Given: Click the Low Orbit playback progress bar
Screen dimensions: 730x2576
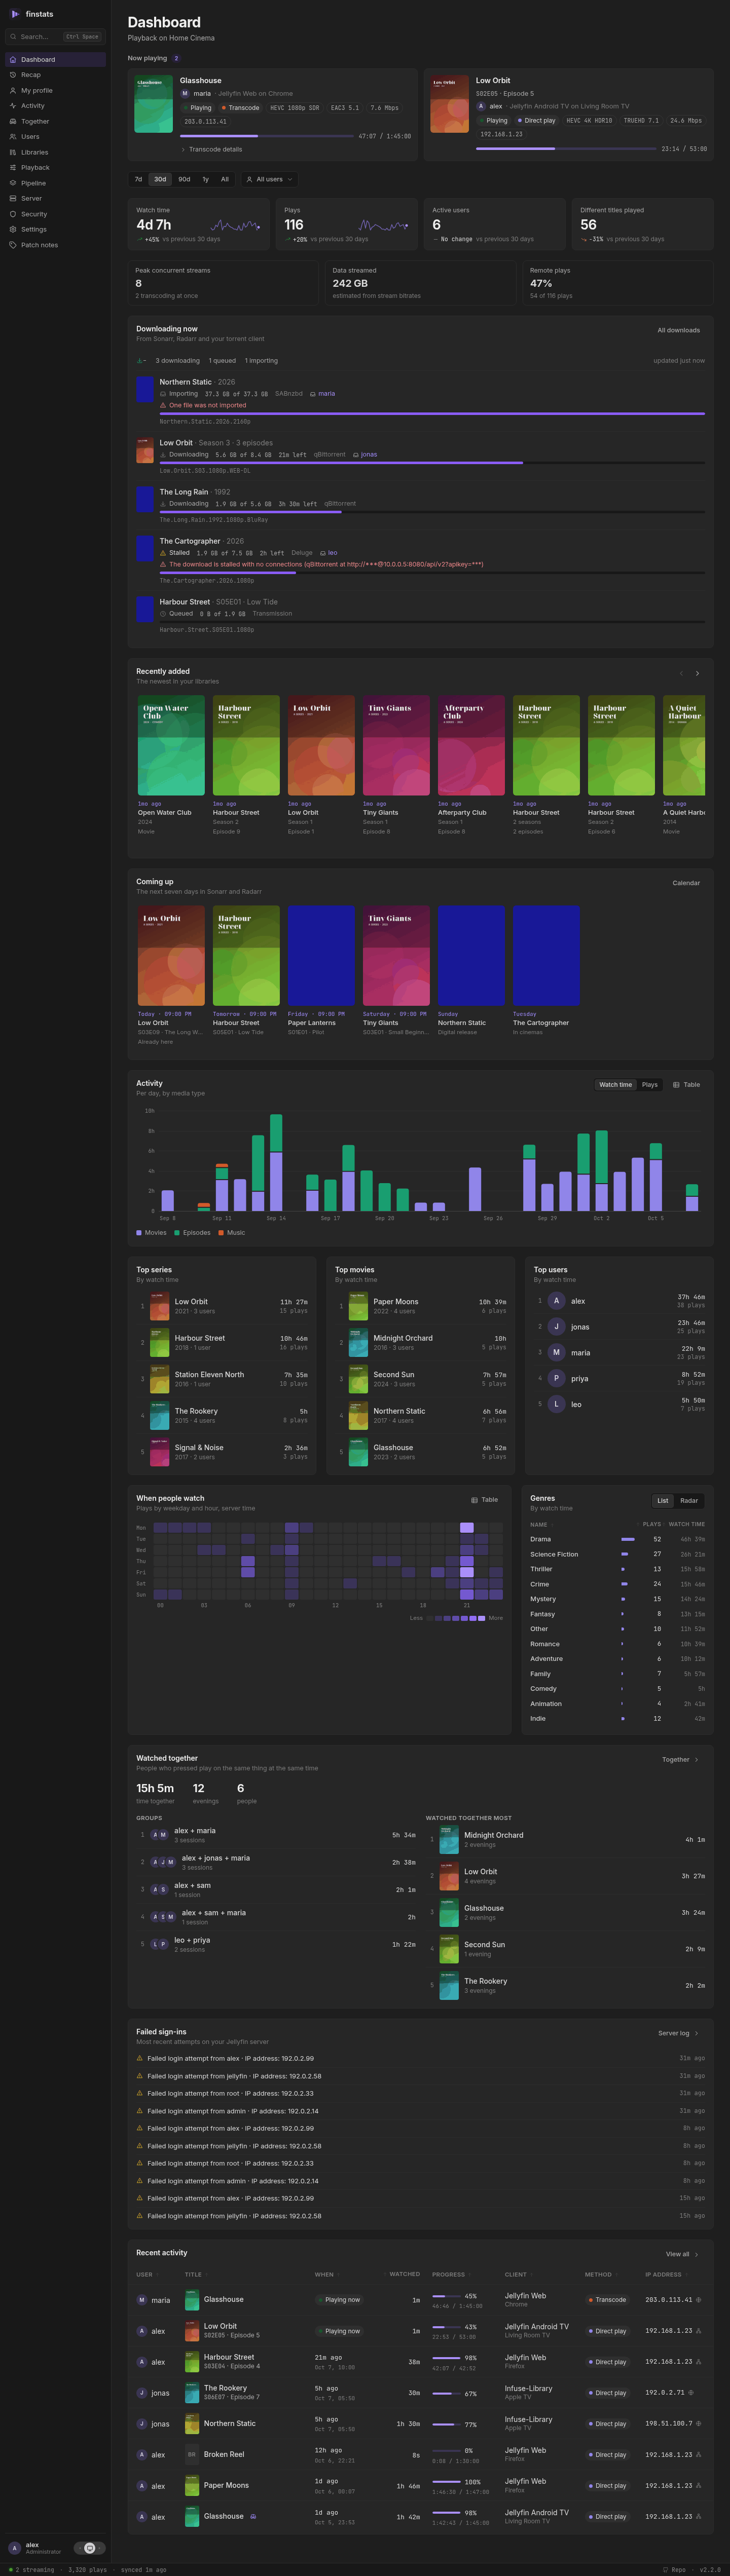Looking at the screenshot, I should click(x=565, y=149).
